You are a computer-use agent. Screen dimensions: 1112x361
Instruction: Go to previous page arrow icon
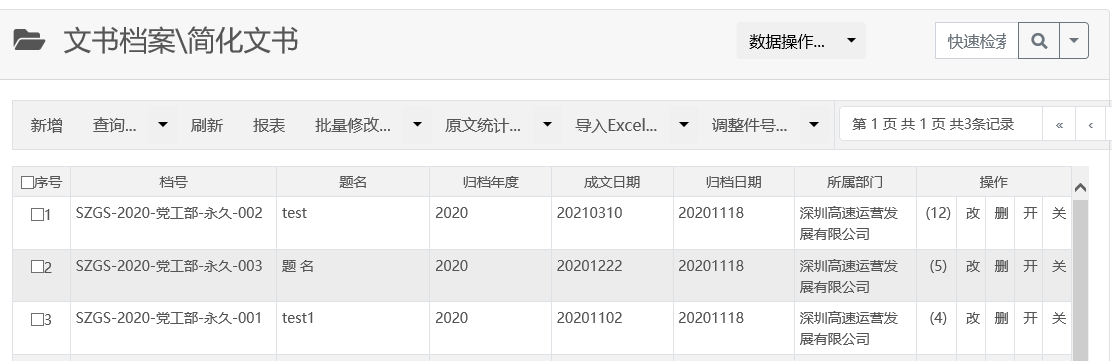tap(1091, 125)
